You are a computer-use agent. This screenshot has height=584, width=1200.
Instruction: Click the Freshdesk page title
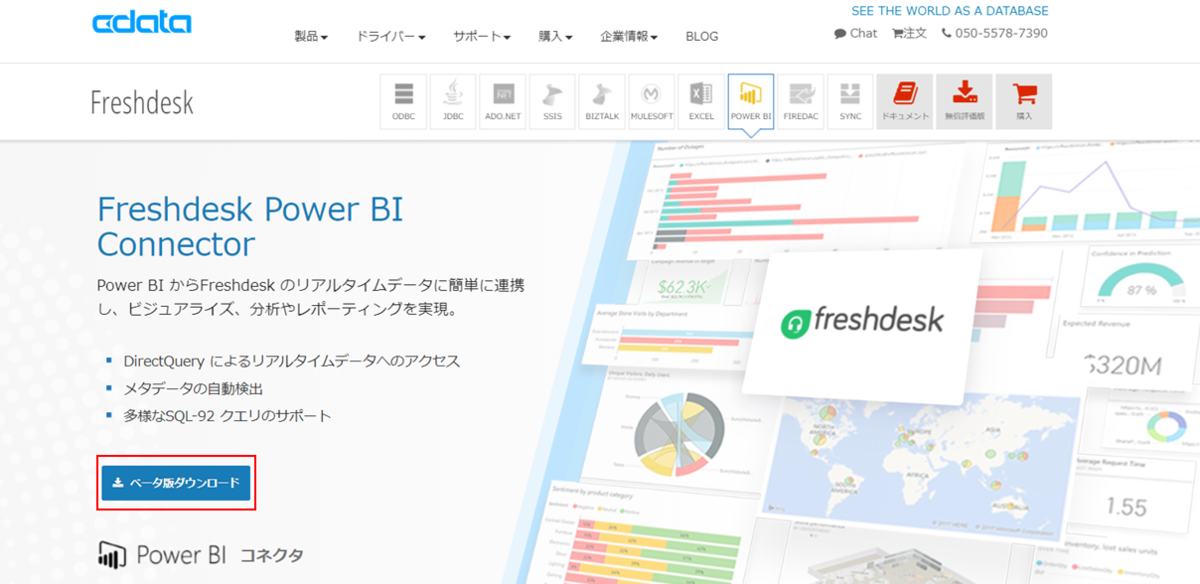(141, 102)
